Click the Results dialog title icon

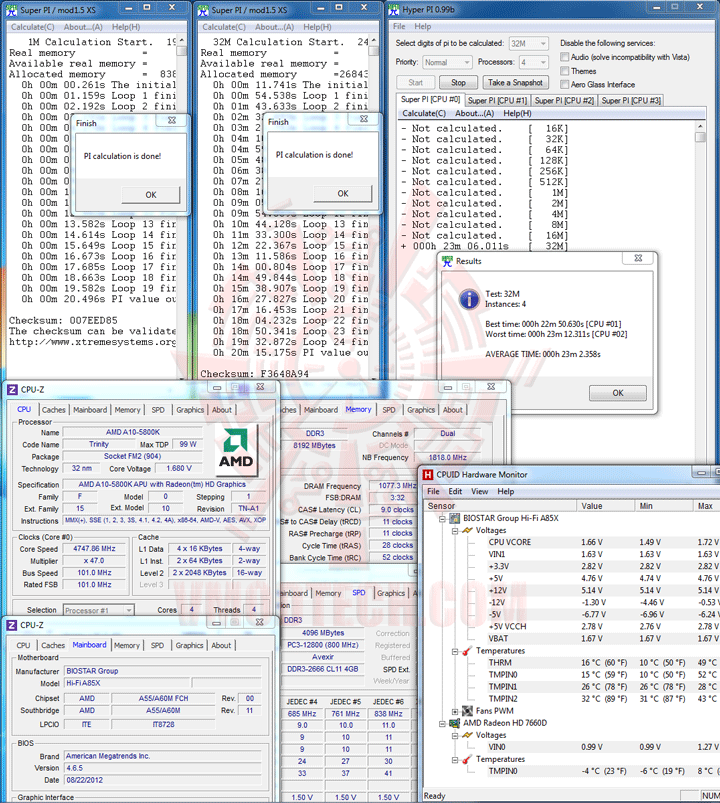coord(447,261)
